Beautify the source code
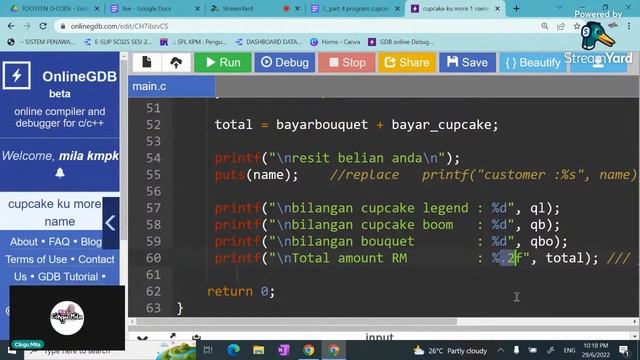This screenshot has width=640, height=360. 533,62
